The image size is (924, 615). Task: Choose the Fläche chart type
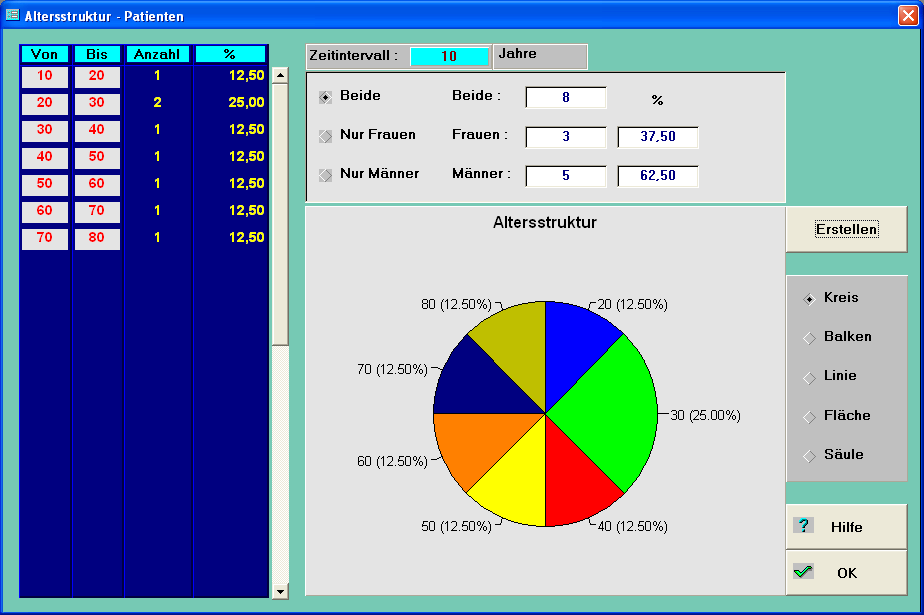[809, 416]
